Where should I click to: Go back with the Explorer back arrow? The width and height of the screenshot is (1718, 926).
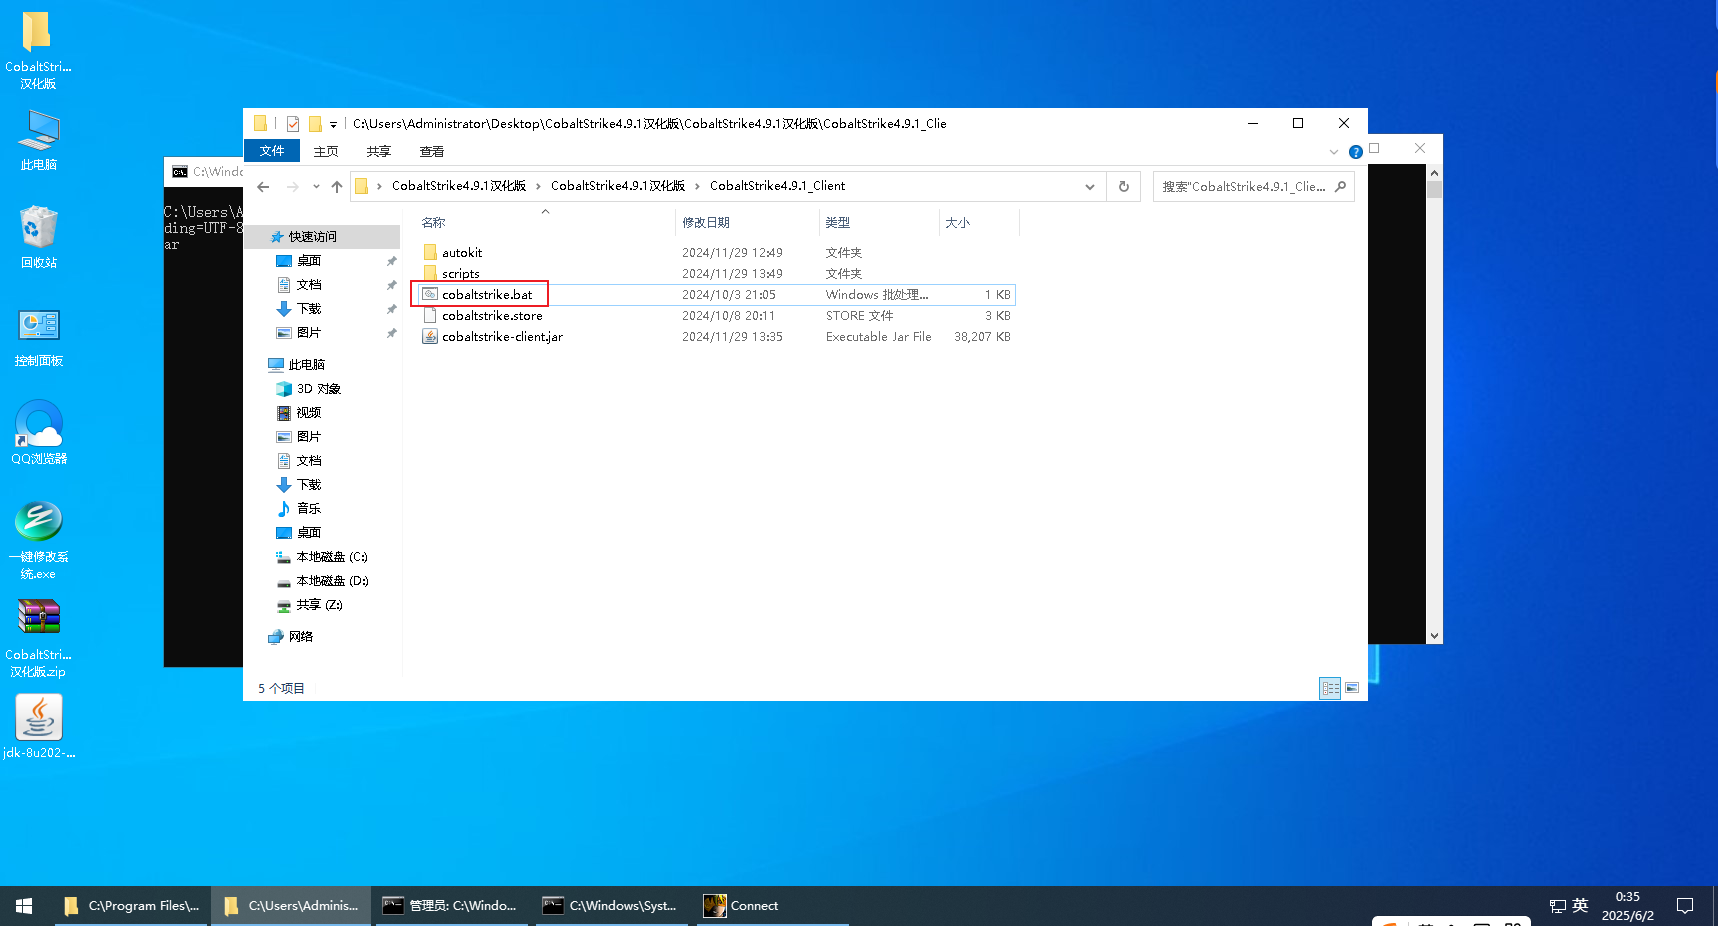(263, 187)
